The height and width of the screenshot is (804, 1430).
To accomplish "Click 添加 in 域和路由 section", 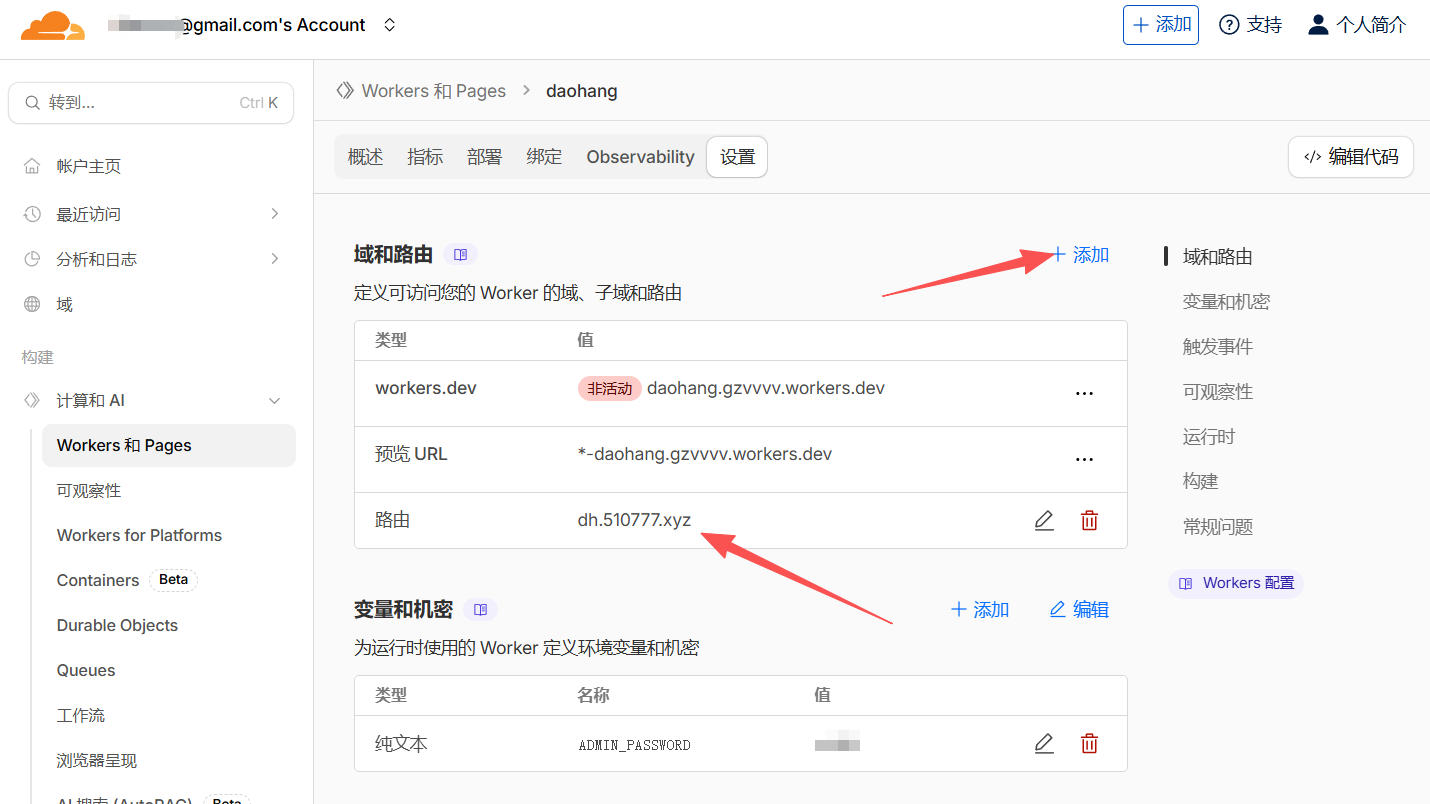I will pos(1080,255).
